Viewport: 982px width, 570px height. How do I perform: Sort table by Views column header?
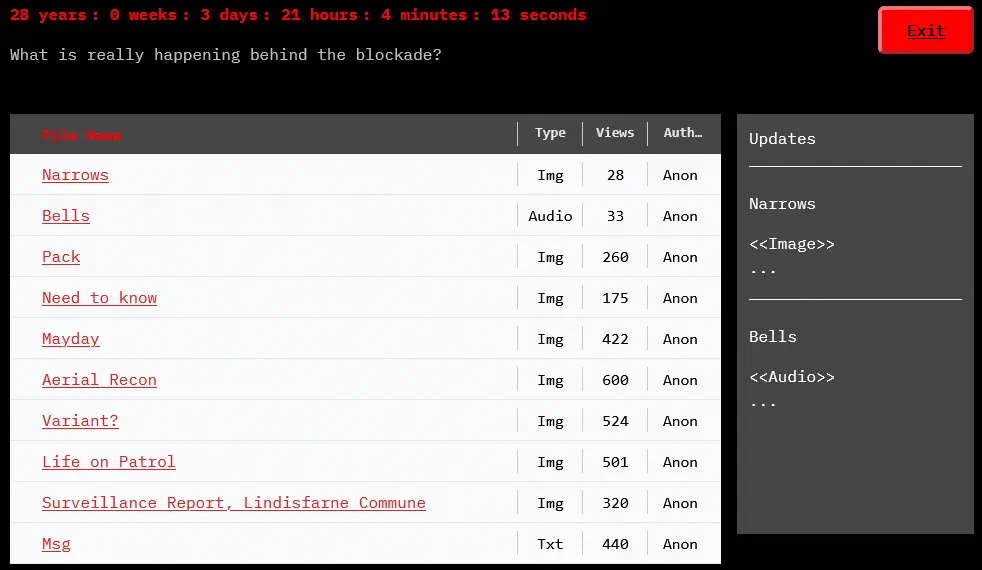click(x=615, y=133)
